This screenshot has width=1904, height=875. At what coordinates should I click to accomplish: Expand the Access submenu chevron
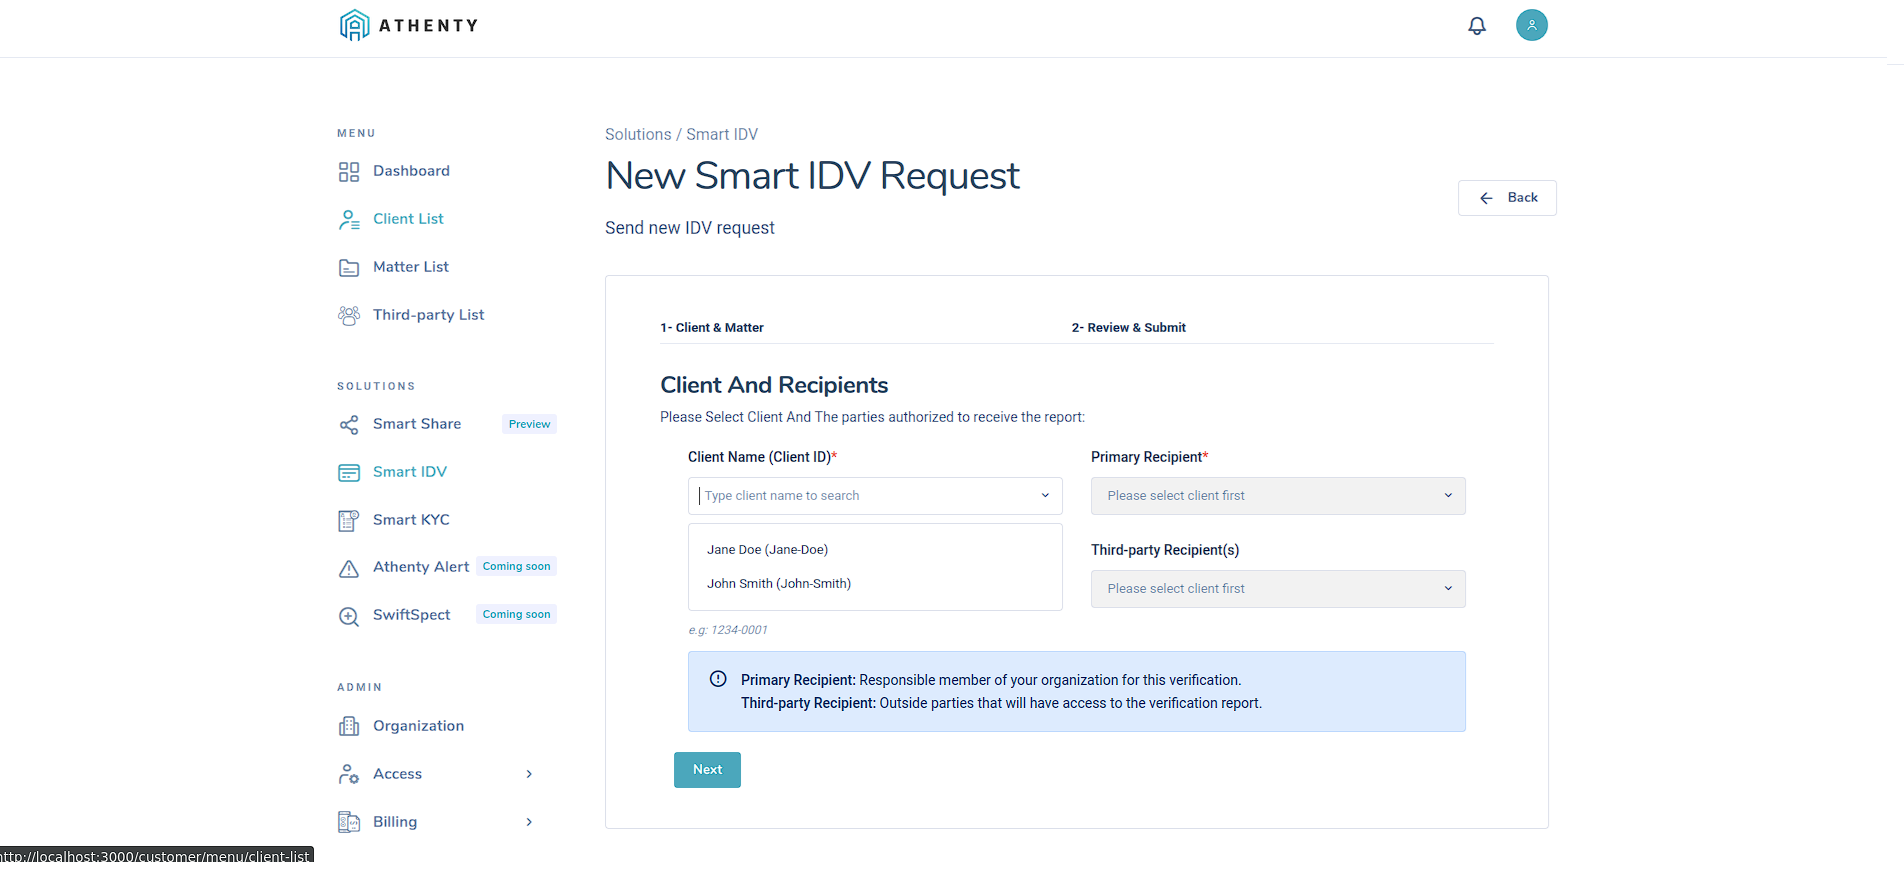point(529,774)
